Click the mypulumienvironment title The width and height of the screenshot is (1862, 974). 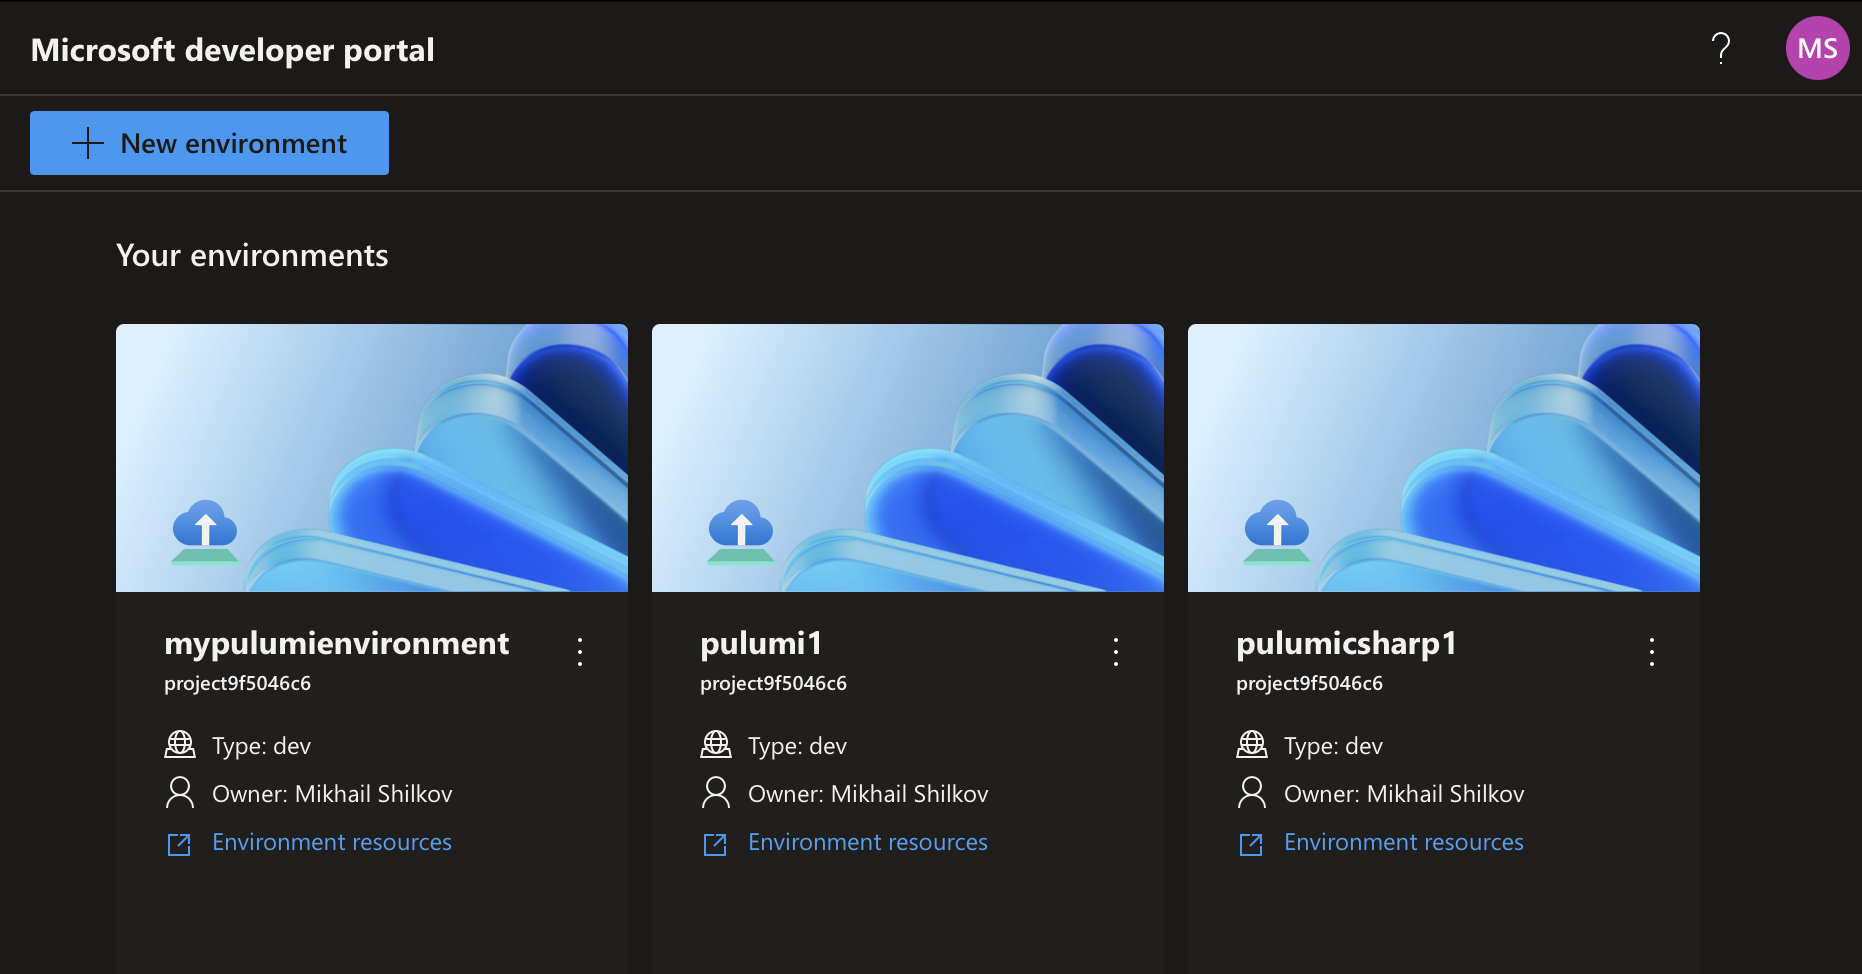point(336,644)
